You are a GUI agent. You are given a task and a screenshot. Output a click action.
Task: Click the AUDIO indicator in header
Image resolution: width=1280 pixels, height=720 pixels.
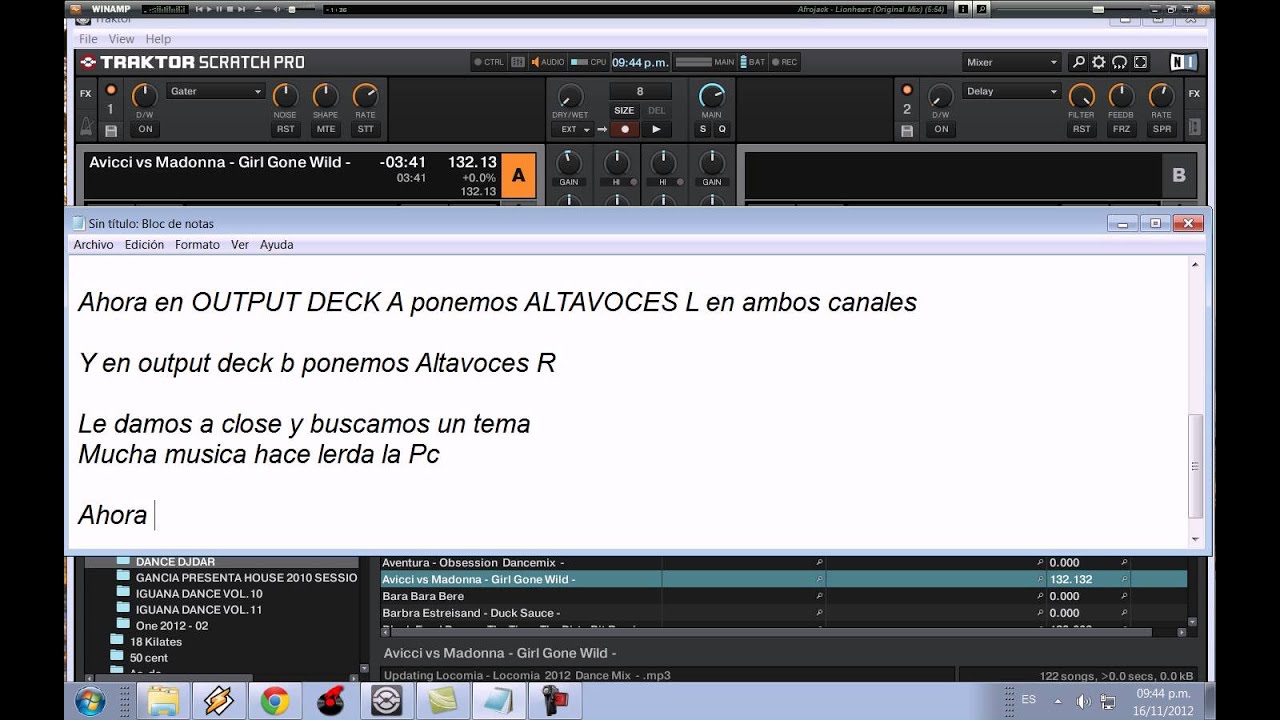click(x=548, y=62)
